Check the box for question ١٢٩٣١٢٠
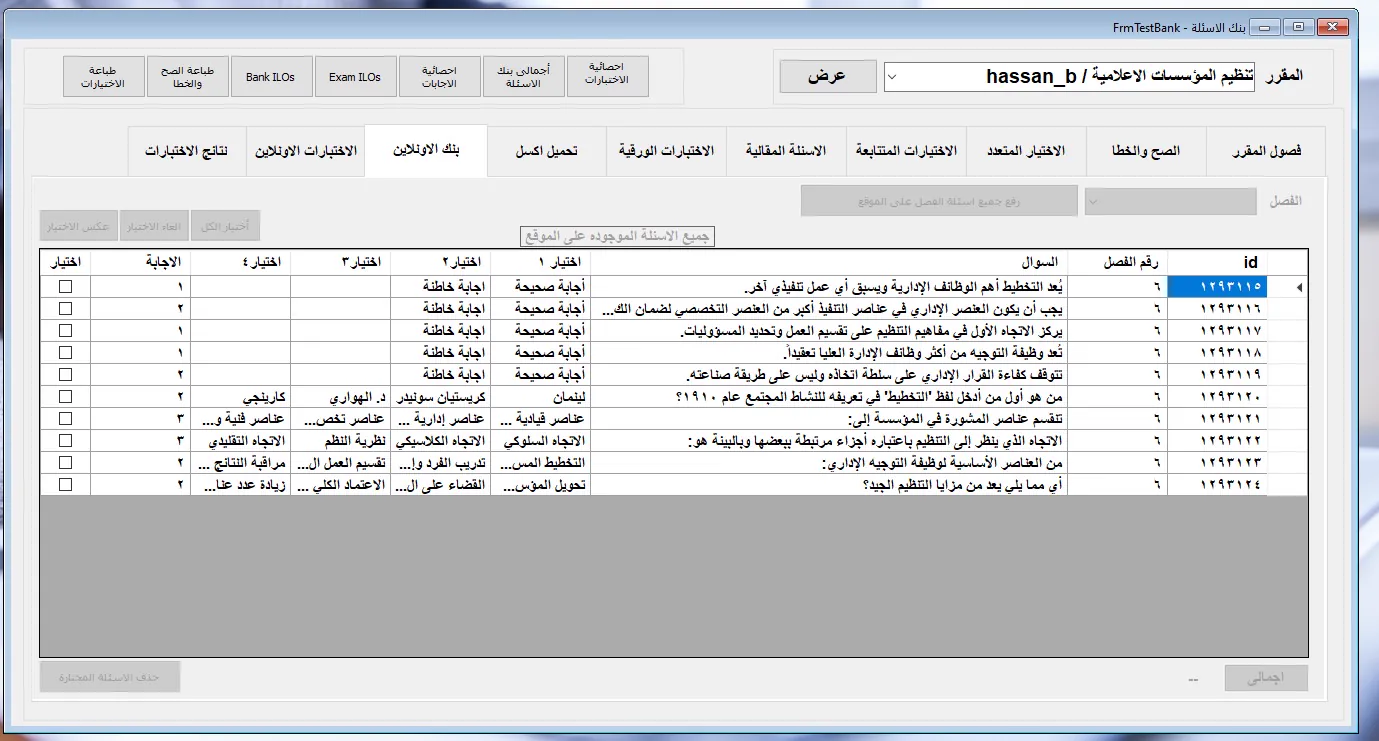 (66, 397)
